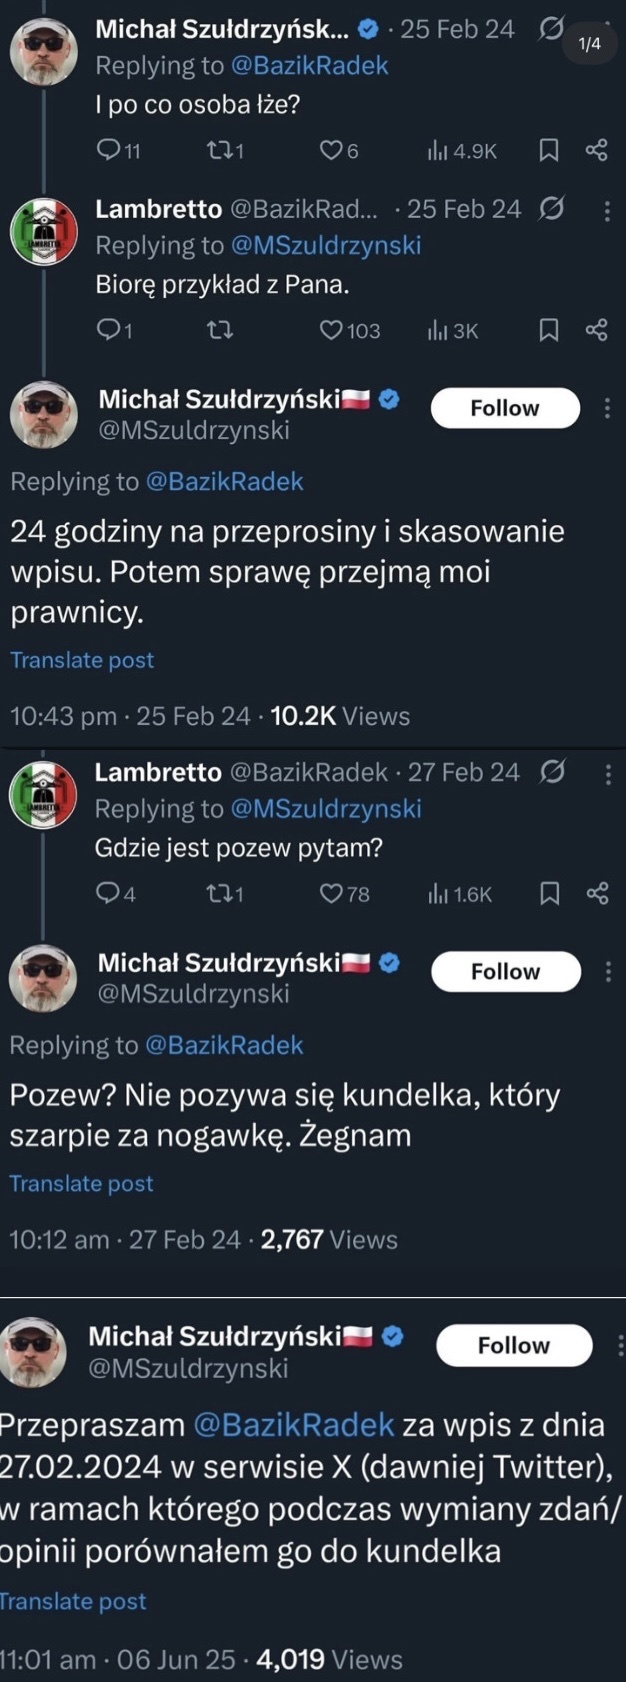The image size is (626, 1682).
Task: Like the "Gdzie jest pozew pytam?" reply
Action: 332,894
